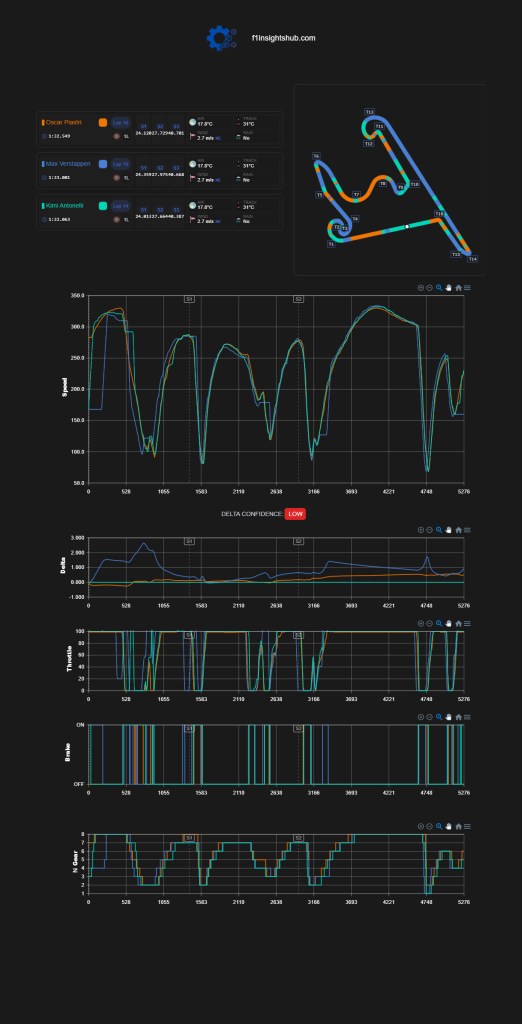Click the Oscar Piastri driver name
This screenshot has width=522, height=1024.
click(x=63, y=122)
